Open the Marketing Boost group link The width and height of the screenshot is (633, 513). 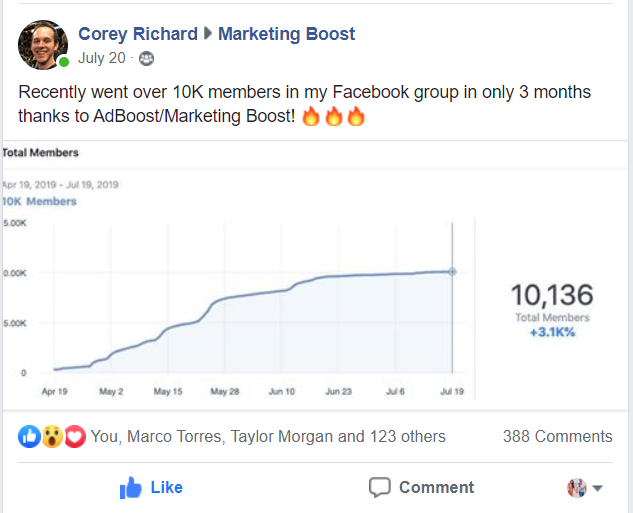287,34
